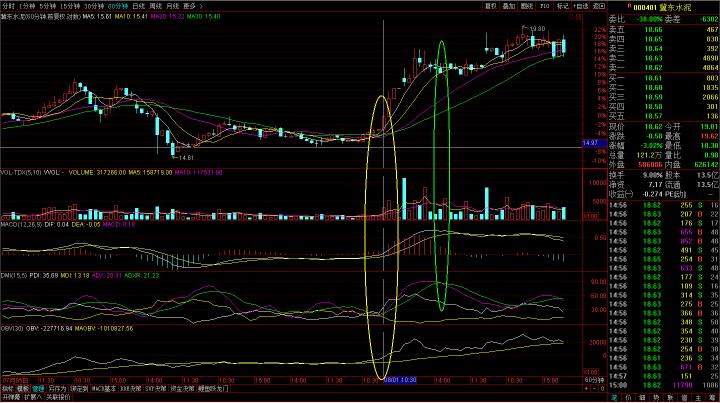Click the 买一 bid price row

pyautogui.click(x=664, y=78)
